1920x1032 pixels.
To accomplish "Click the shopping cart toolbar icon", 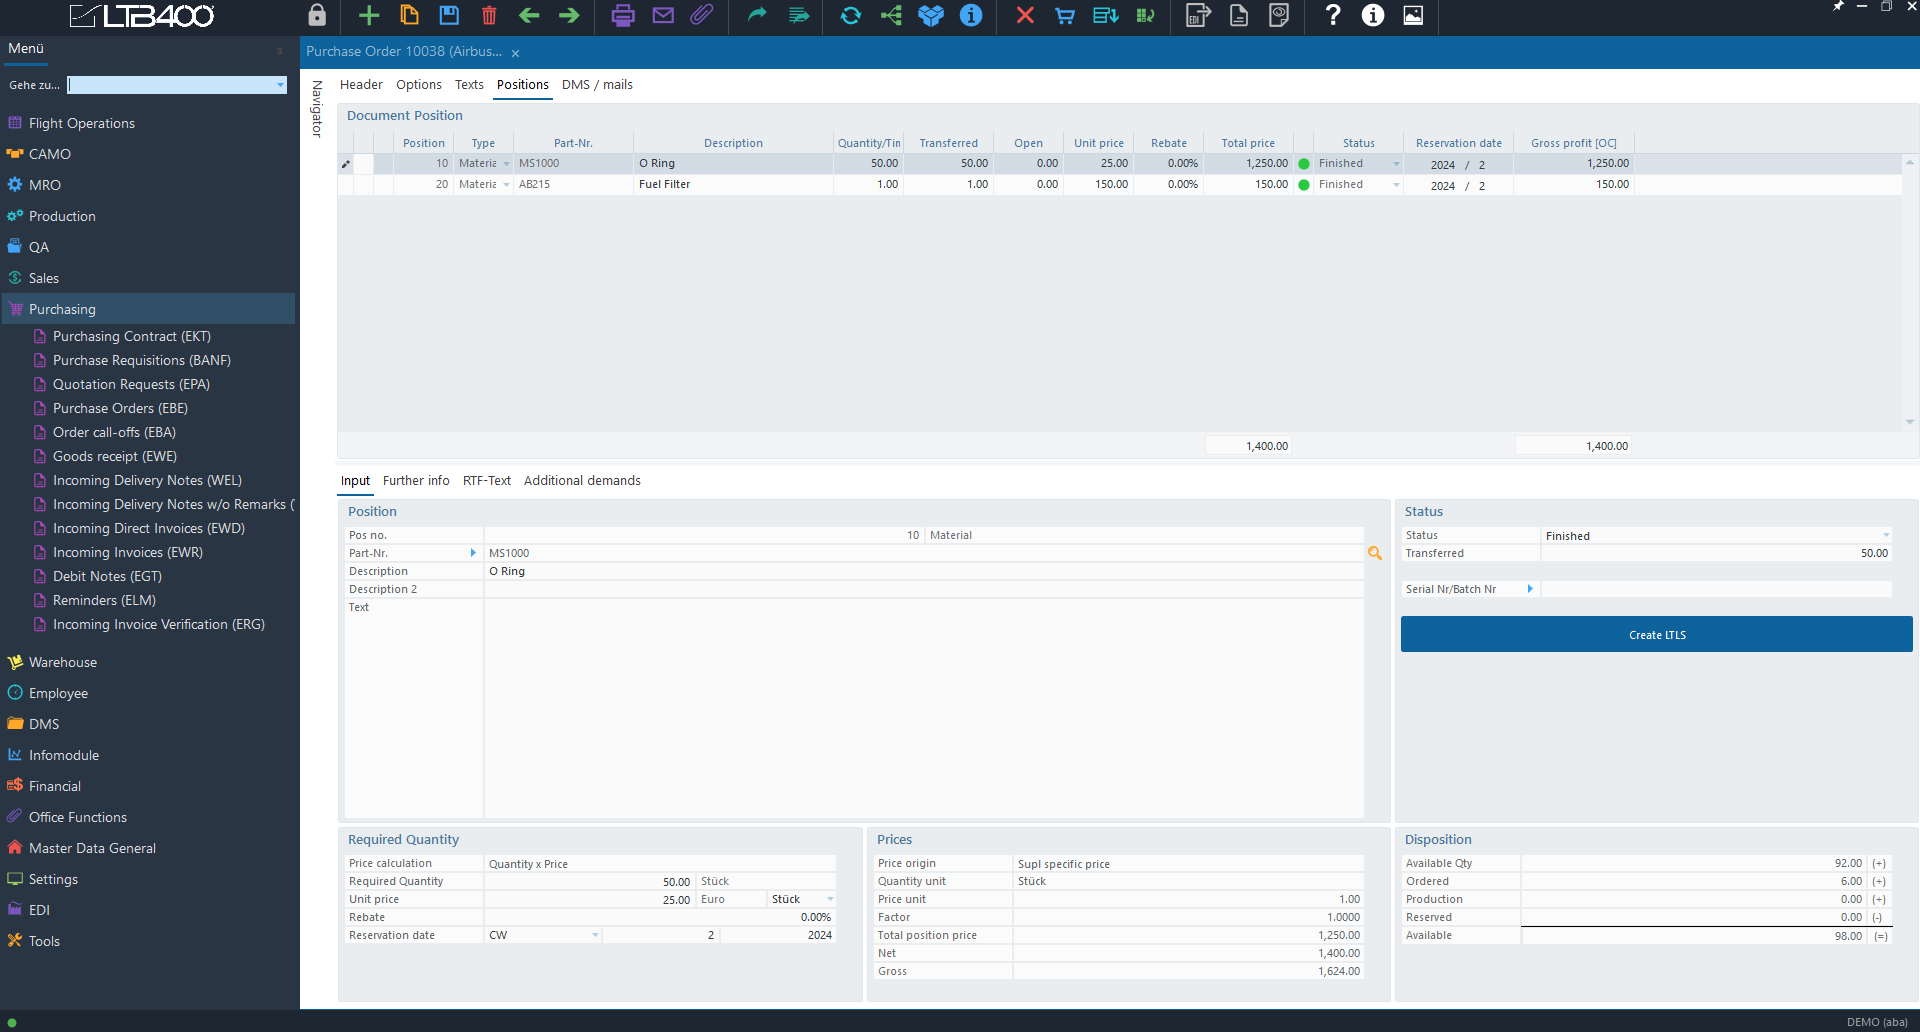I will 1065,15.
